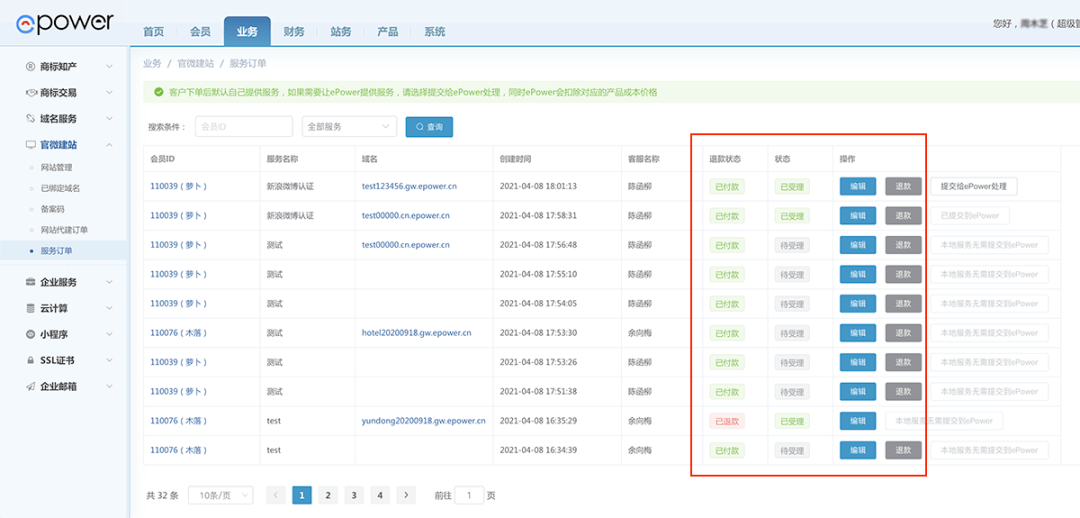1080x518 pixels.
Task: Switch to the 财务 top tab
Action: pos(294,32)
